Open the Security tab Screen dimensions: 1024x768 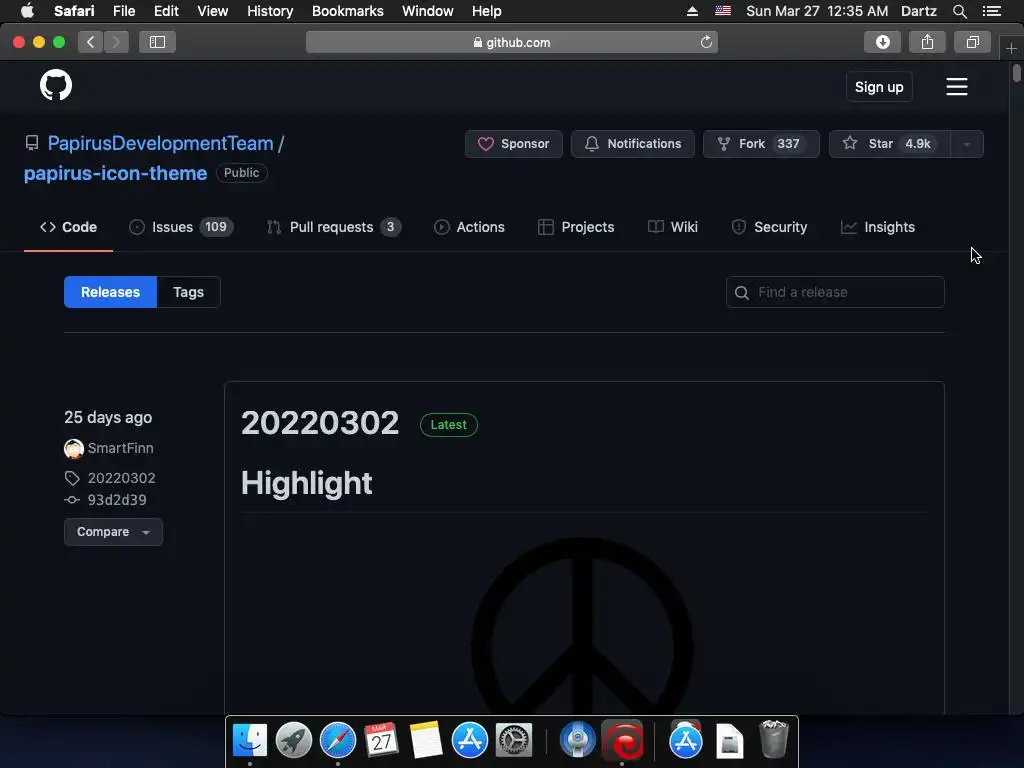pos(769,227)
